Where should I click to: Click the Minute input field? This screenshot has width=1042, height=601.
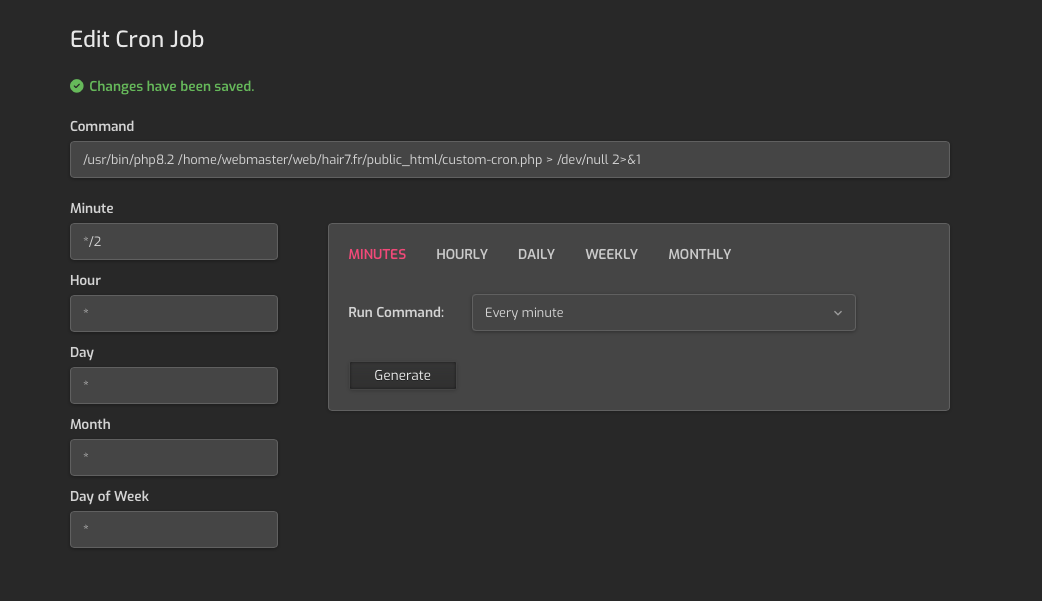coord(174,241)
